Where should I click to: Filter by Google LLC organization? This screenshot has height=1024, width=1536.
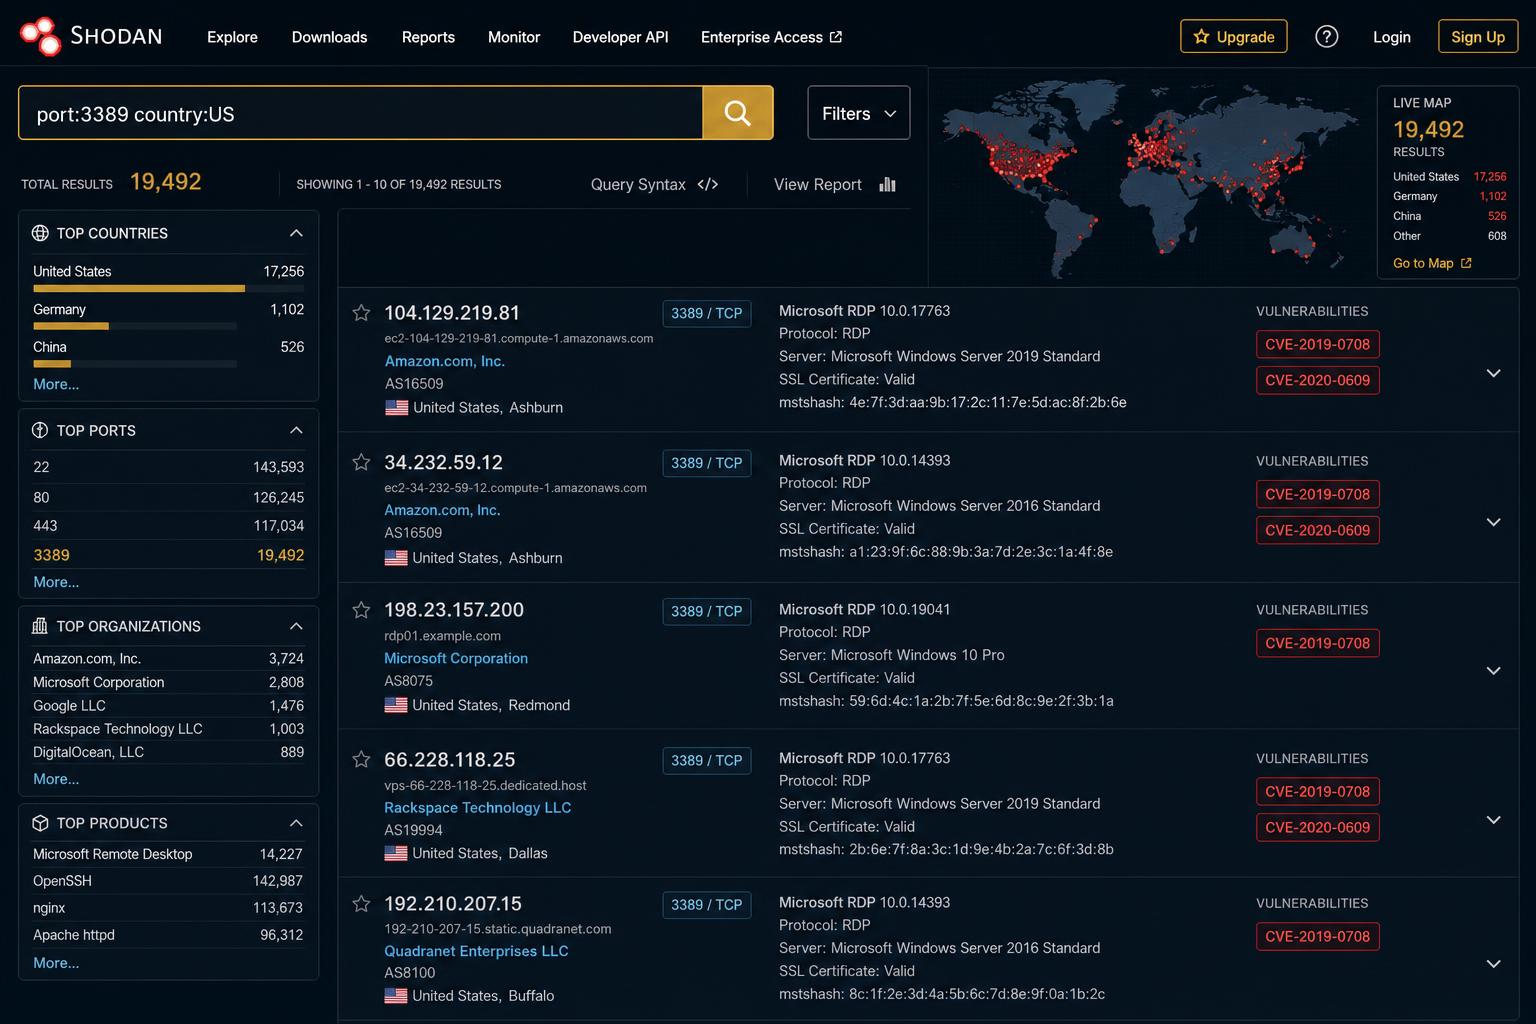(x=168, y=706)
